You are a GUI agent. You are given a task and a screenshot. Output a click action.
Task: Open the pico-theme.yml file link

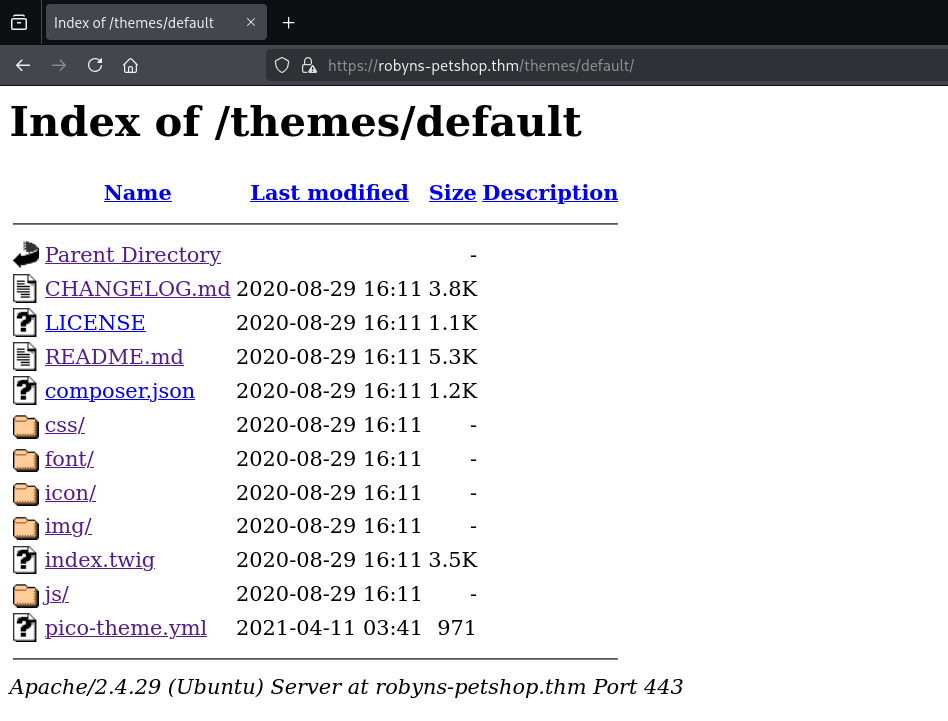click(x=125, y=628)
